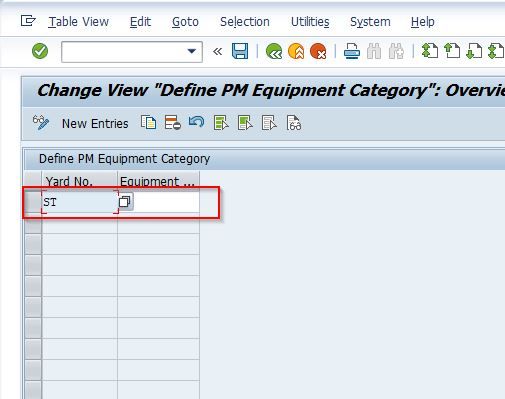Viewport: 505px width, 399px height.
Task: Click the Deselect All icon
Action: [269, 123]
